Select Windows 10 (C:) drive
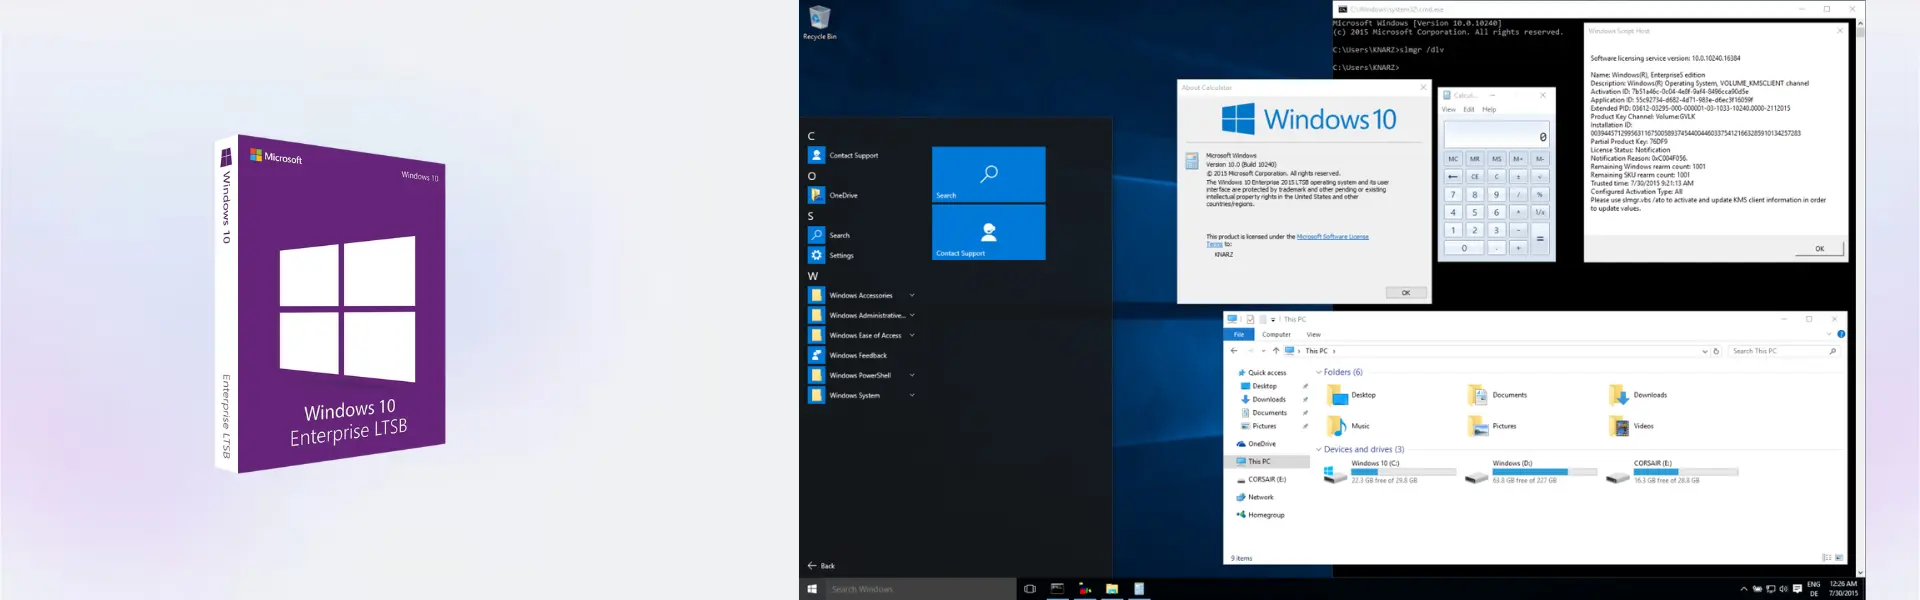 pyautogui.click(x=1389, y=472)
